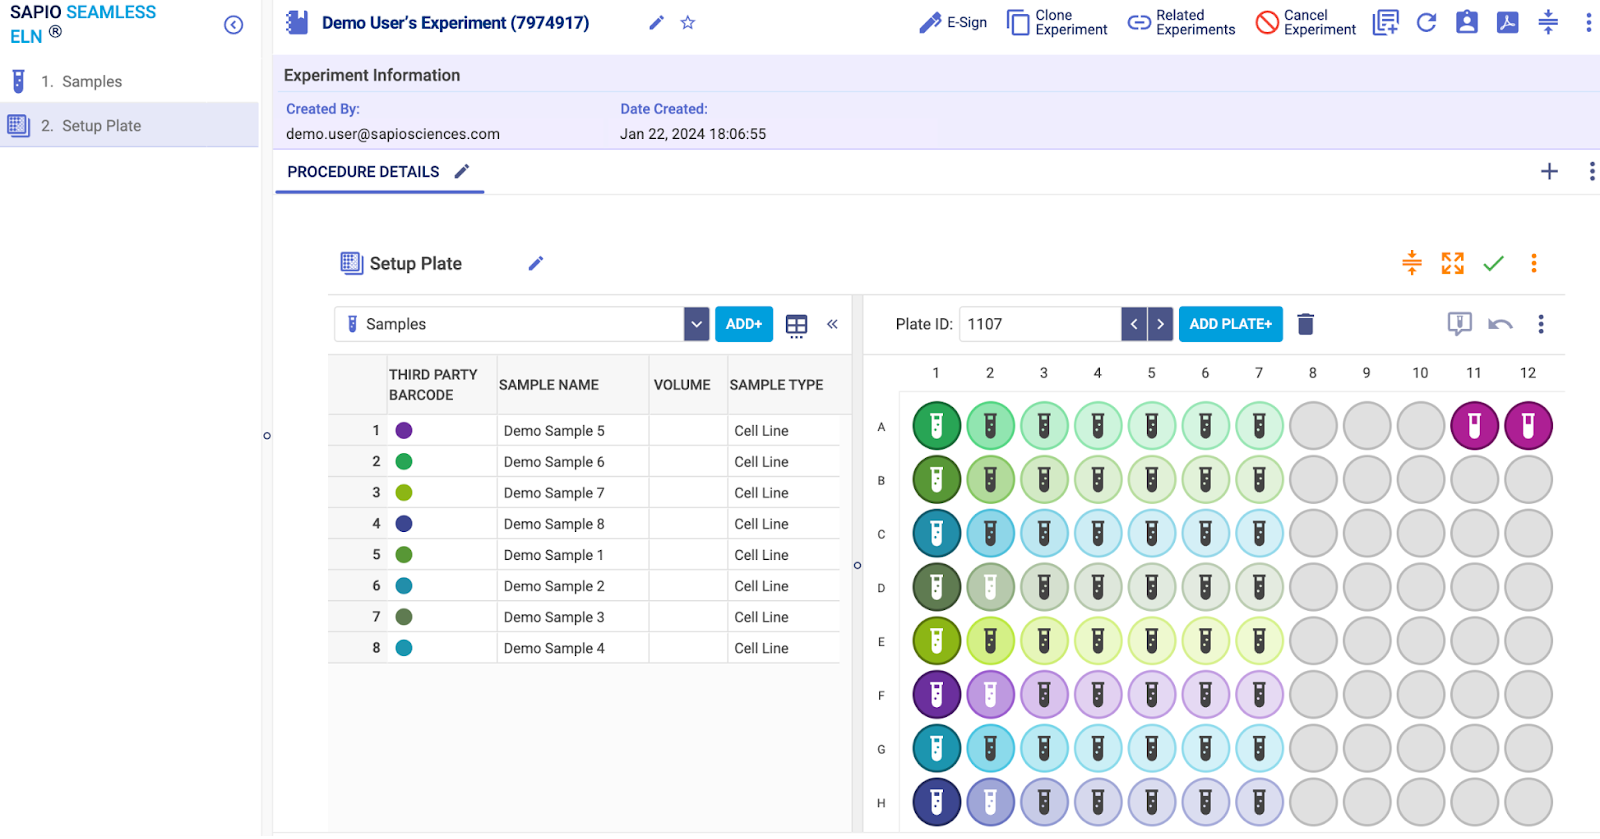The width and height of the screenshot is (1600, 839).
Task: Export experiment to PDF
Action: pos(1507,23)
